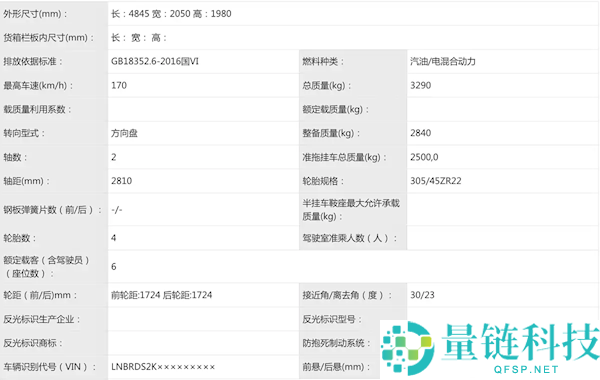Click the 轴距(mm) label
This screenshot has width=600, height=380.
tap(26, 181)
